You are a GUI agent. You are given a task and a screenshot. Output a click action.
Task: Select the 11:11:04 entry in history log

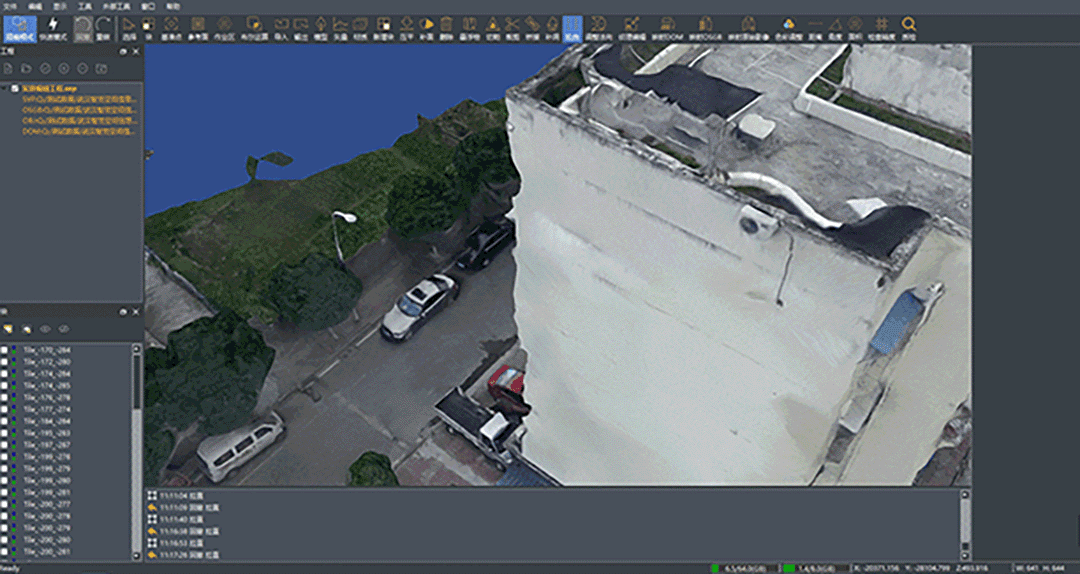[x=175, y=496]
